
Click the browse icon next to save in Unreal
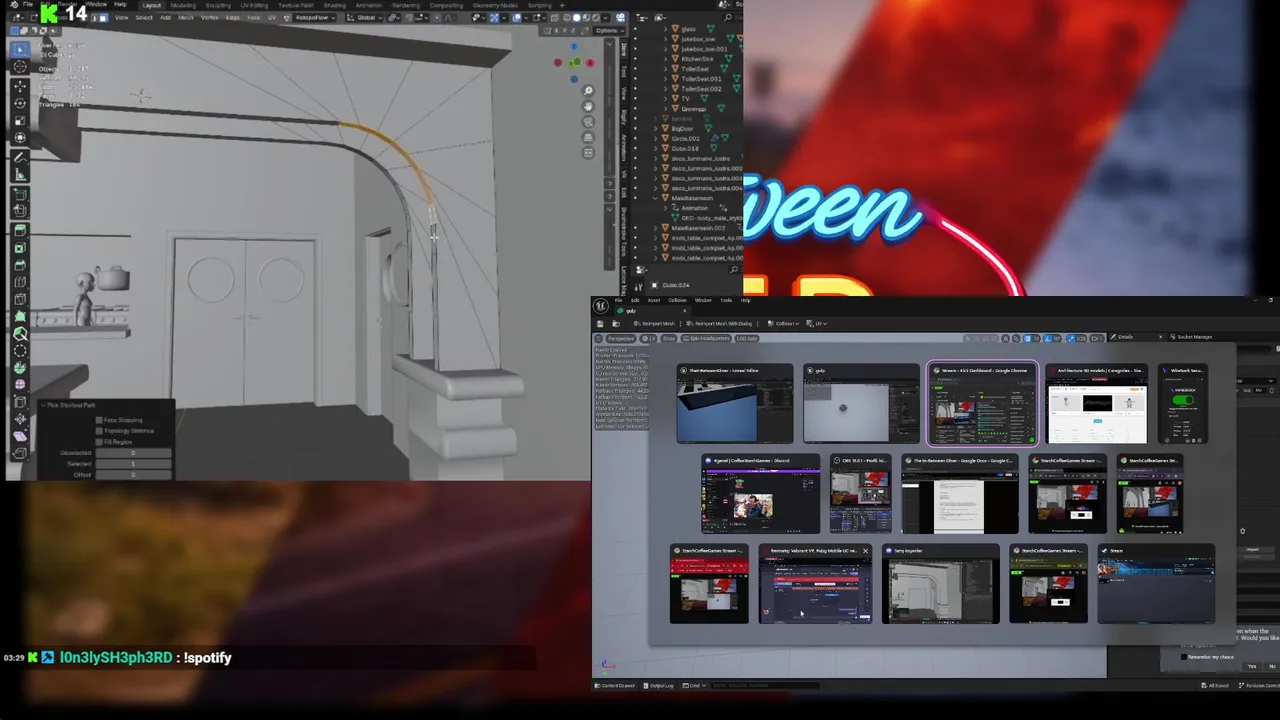(x=616, y=324)
